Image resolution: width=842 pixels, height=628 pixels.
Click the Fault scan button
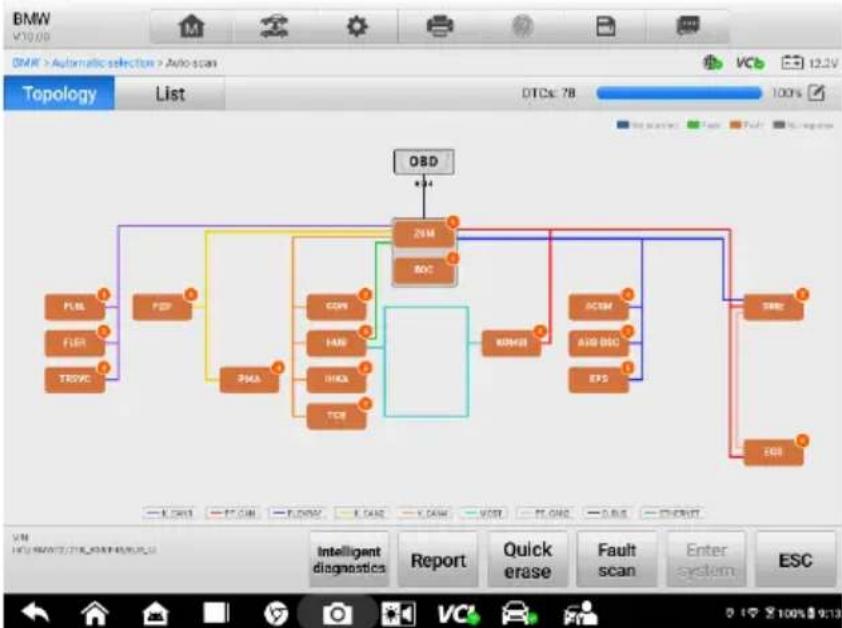coord(616,559)
